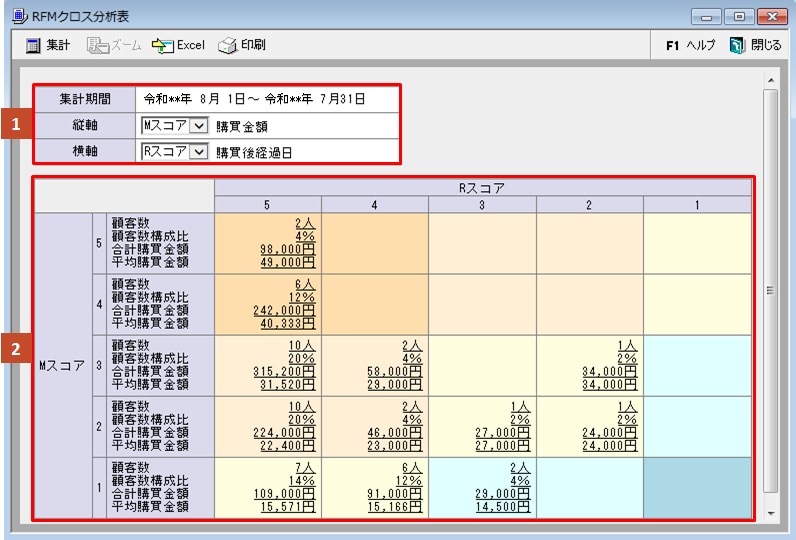Click the 40,333円 average link
Viewport: 796px width, 540px height.
(288, 323)
